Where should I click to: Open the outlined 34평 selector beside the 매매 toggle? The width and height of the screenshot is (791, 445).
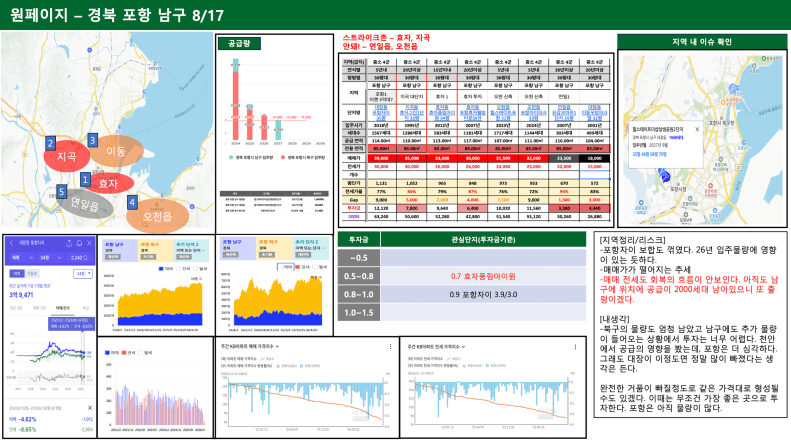pyautogui.click(x=83, y=273)
